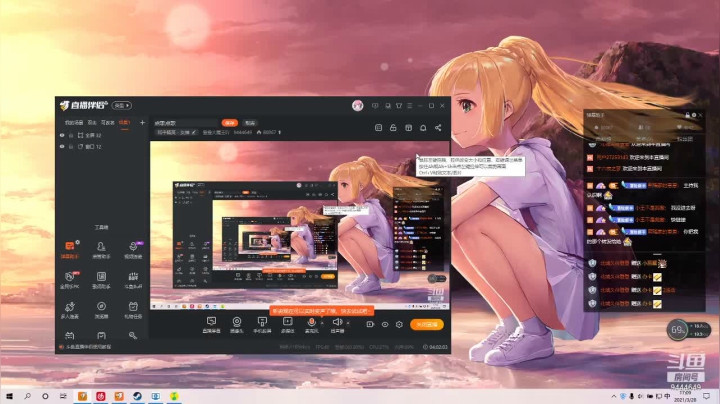Mute the 麦克风 microphone
This screenshot has width=720, height=404.
pyautogui.click(x=311, y=324)
